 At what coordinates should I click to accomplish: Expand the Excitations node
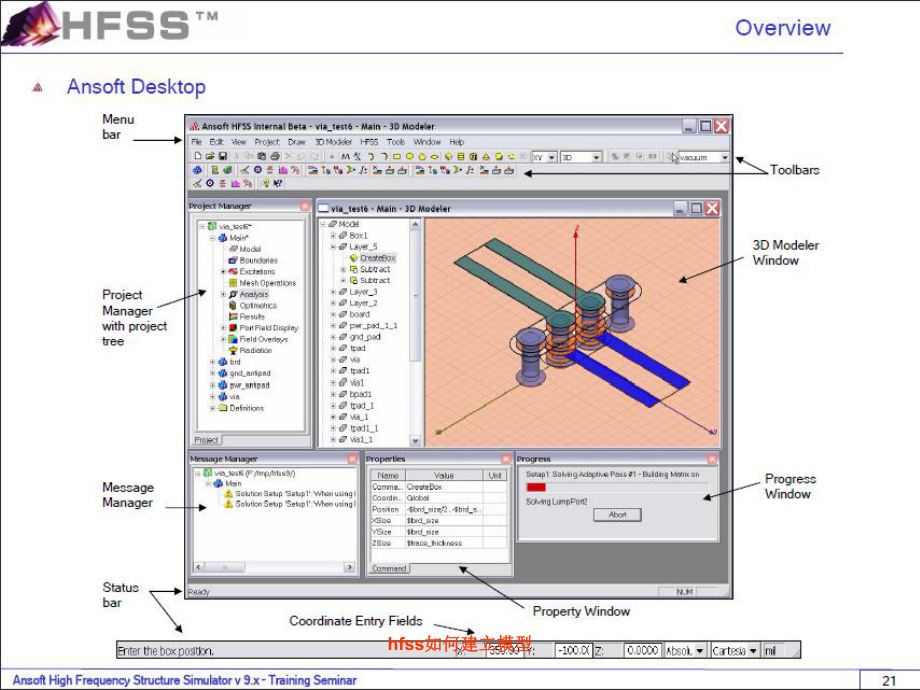tap(223, 271)
